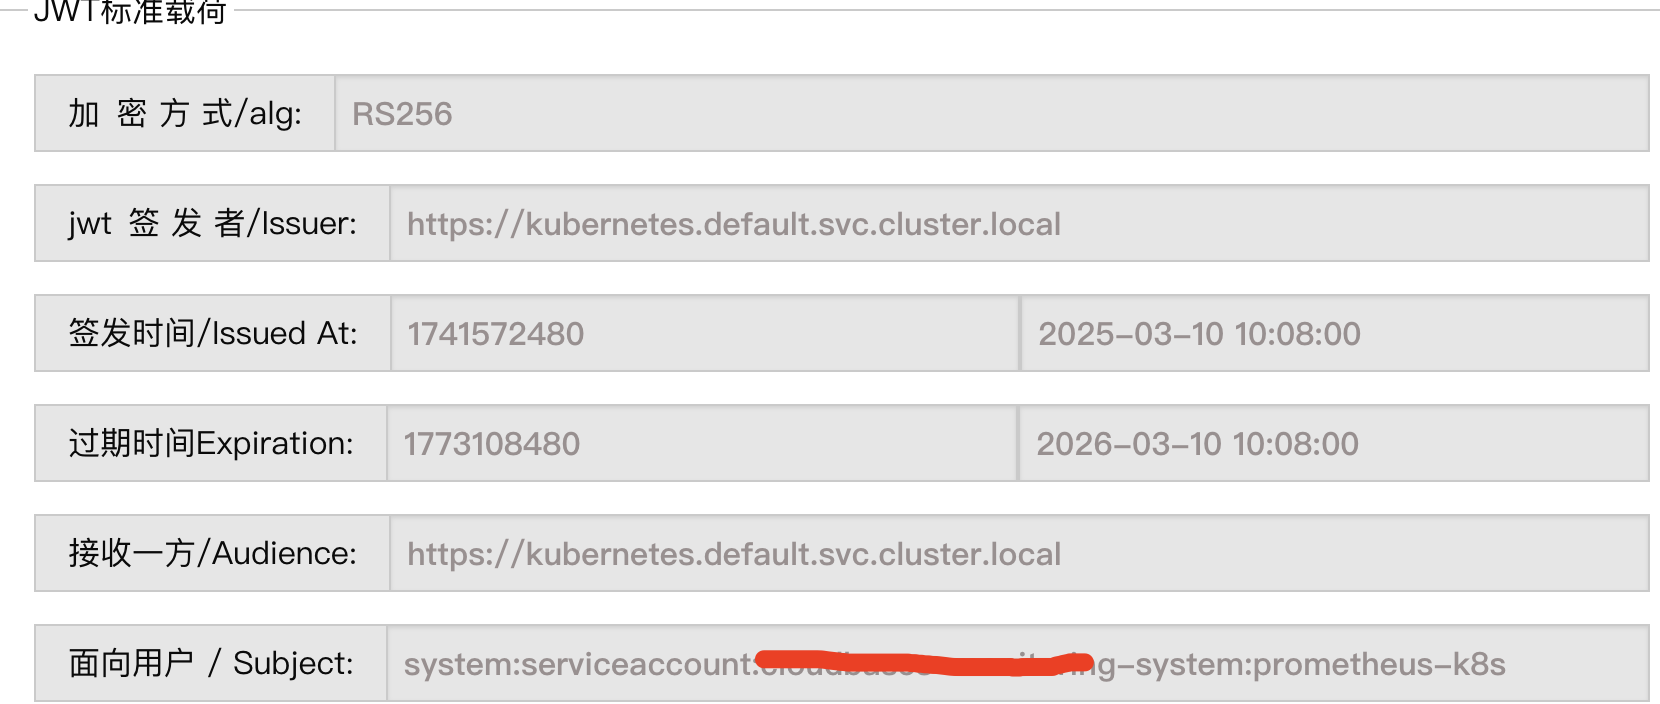Focus the RS256 algorithm field

990,113
